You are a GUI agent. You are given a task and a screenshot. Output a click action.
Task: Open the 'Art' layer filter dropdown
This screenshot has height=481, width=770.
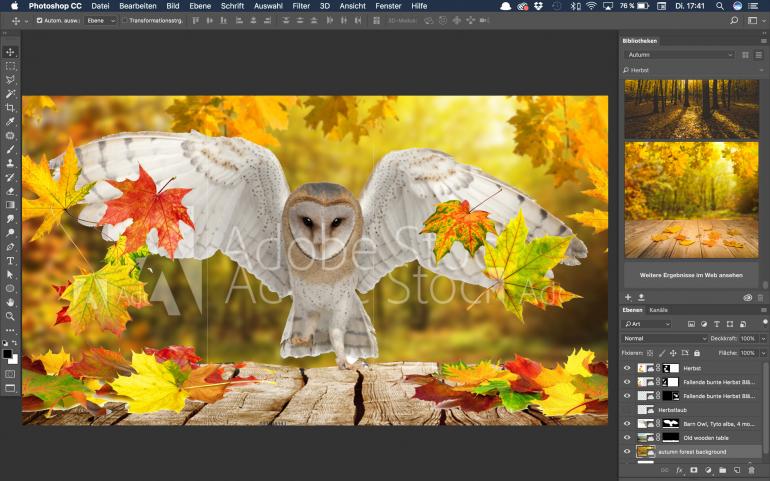[x=647, y=324]
